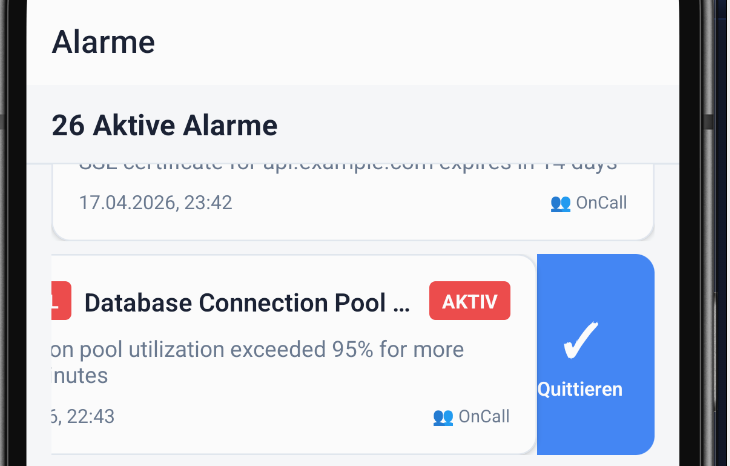Select the red AKTIV status badge
Image resolution: width=730 pixels, height=466 pixels.
pos(469,301)
